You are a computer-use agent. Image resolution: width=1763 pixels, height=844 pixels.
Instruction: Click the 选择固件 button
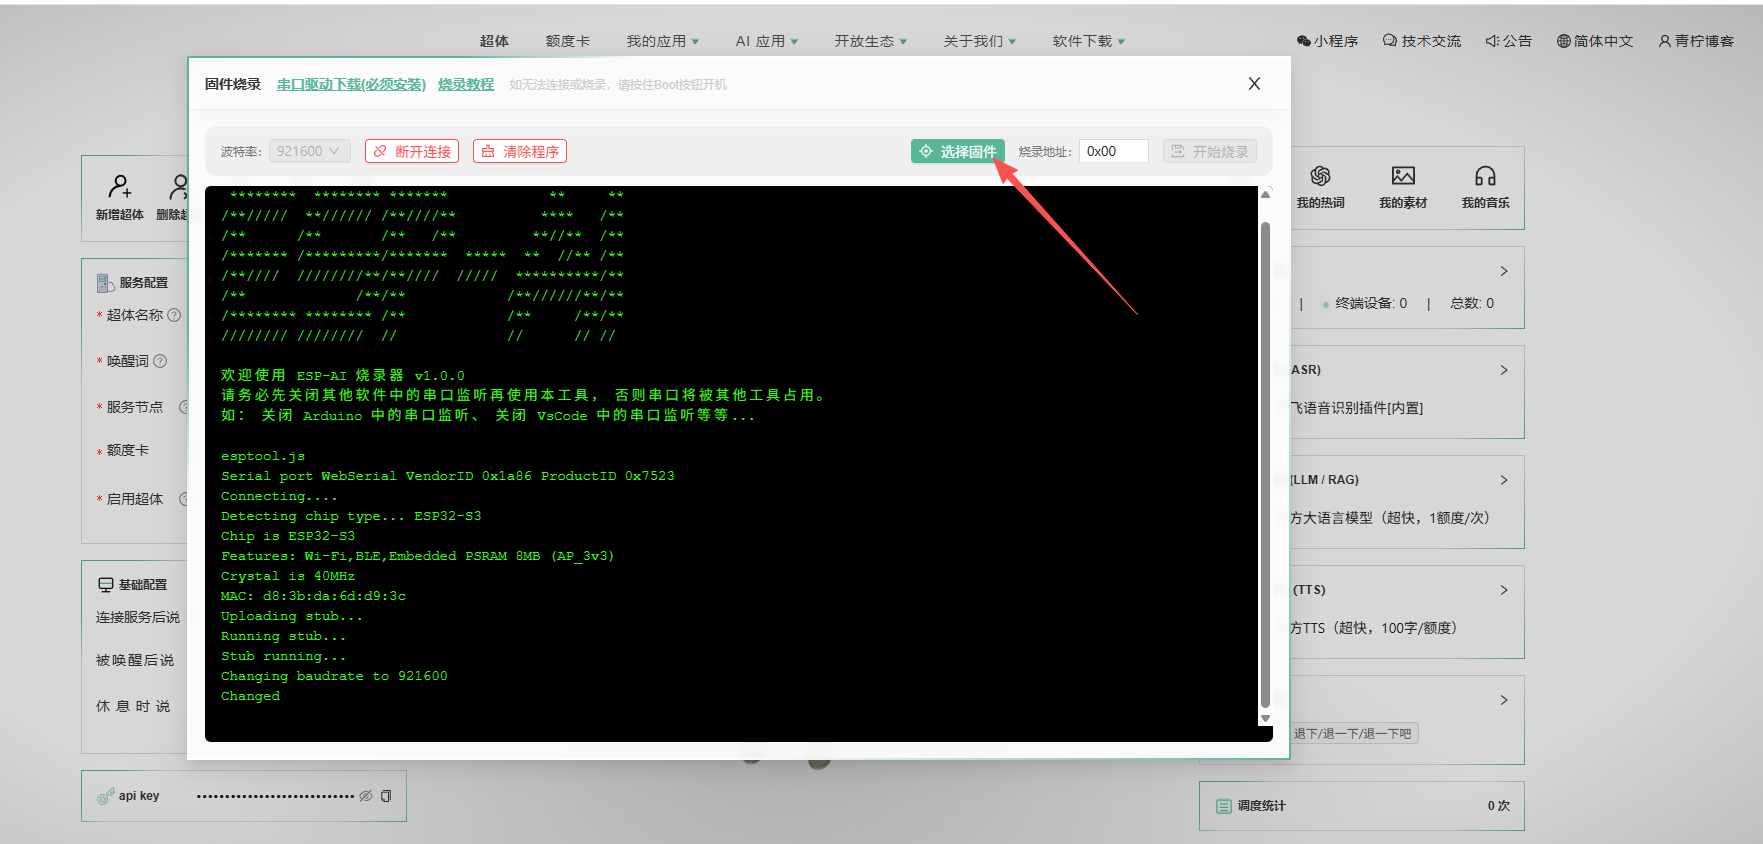coord(957,151)
